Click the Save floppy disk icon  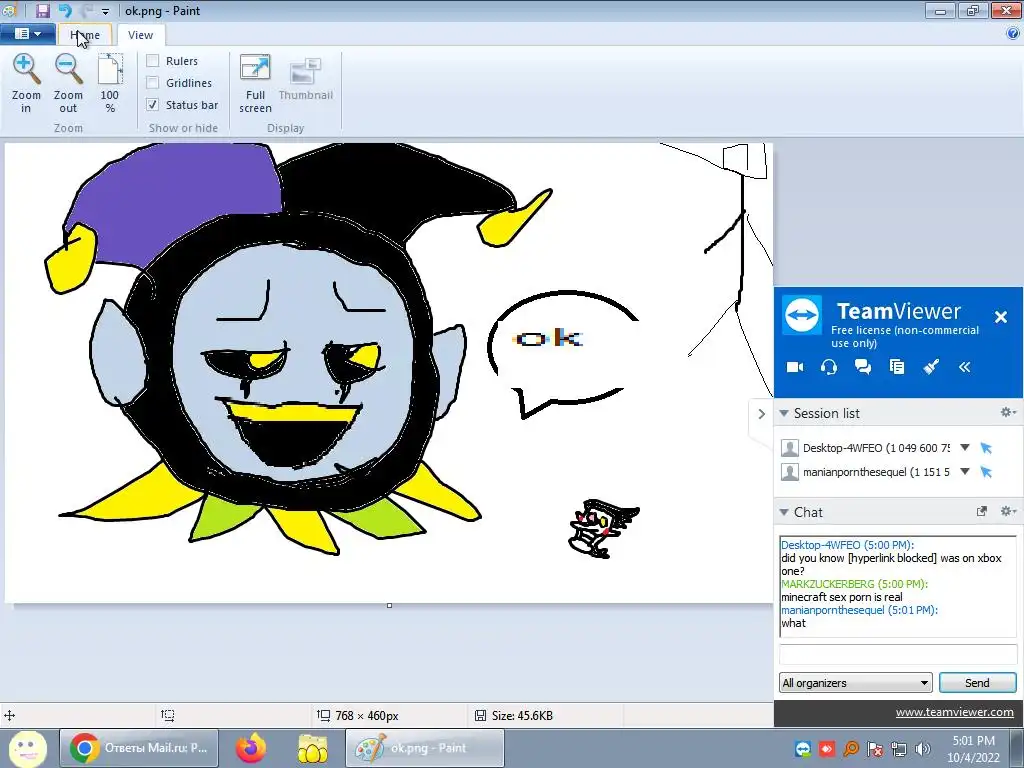(x=42, y=10)
